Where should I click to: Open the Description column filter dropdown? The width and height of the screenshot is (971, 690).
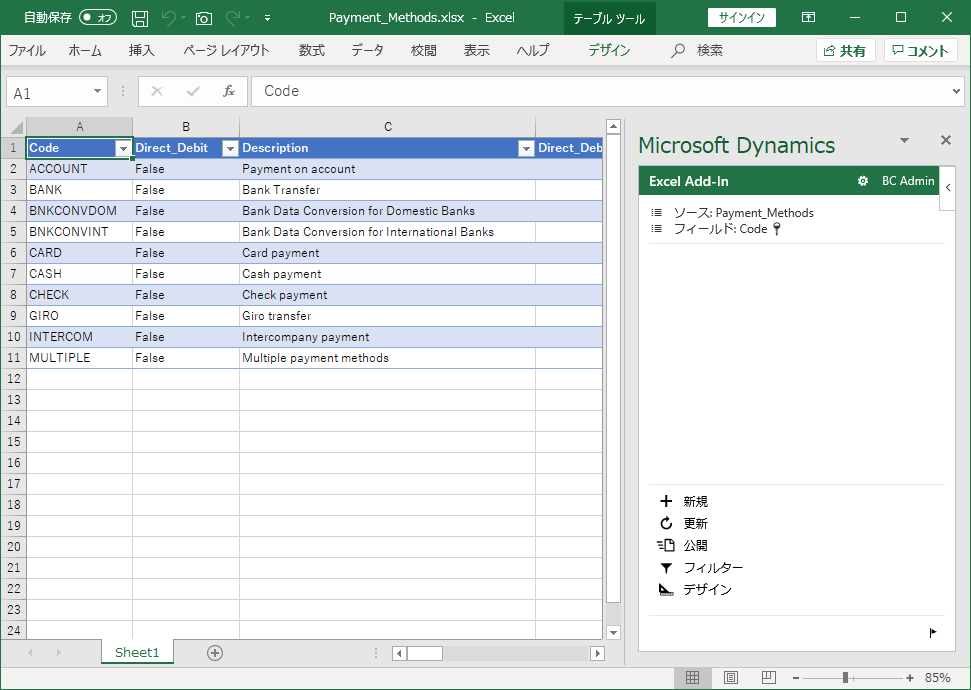526,149
